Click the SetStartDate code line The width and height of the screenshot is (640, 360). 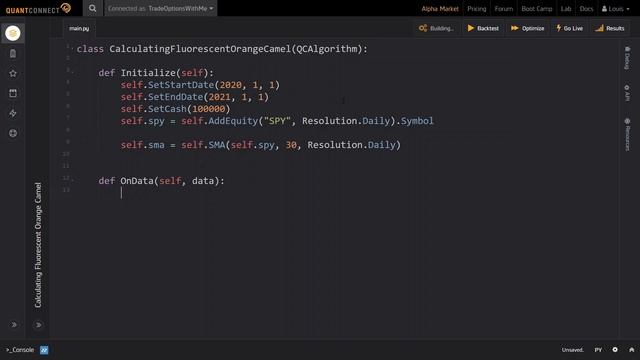[200, 85]
